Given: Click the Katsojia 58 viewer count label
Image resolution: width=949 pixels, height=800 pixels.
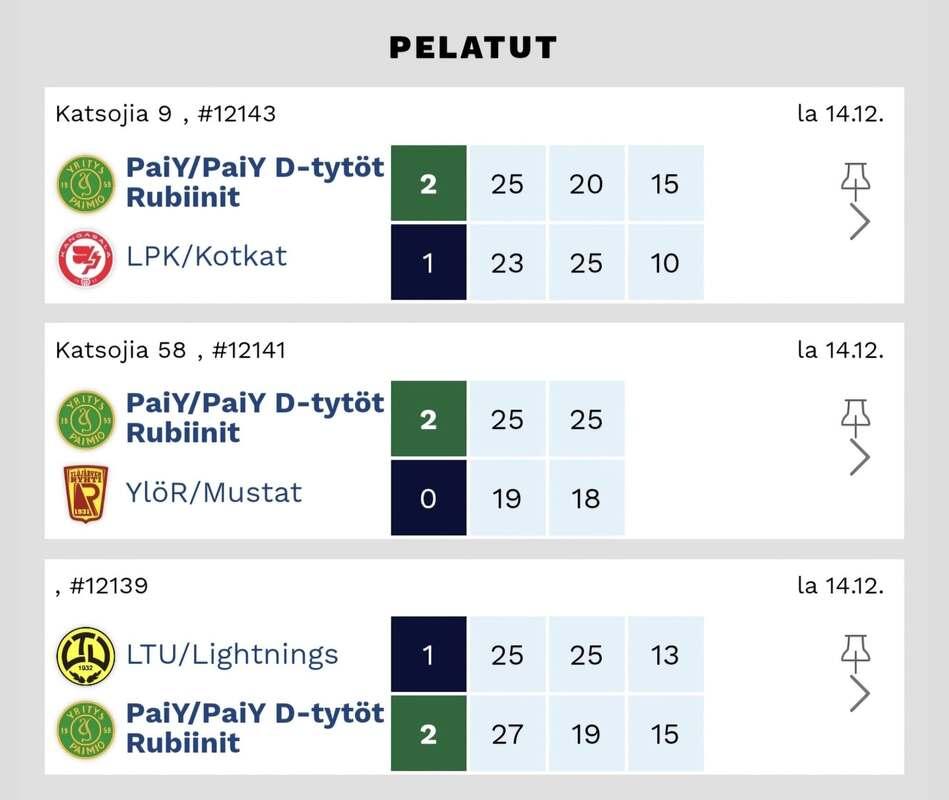Looking at the screenshot, I should [120, 350].
